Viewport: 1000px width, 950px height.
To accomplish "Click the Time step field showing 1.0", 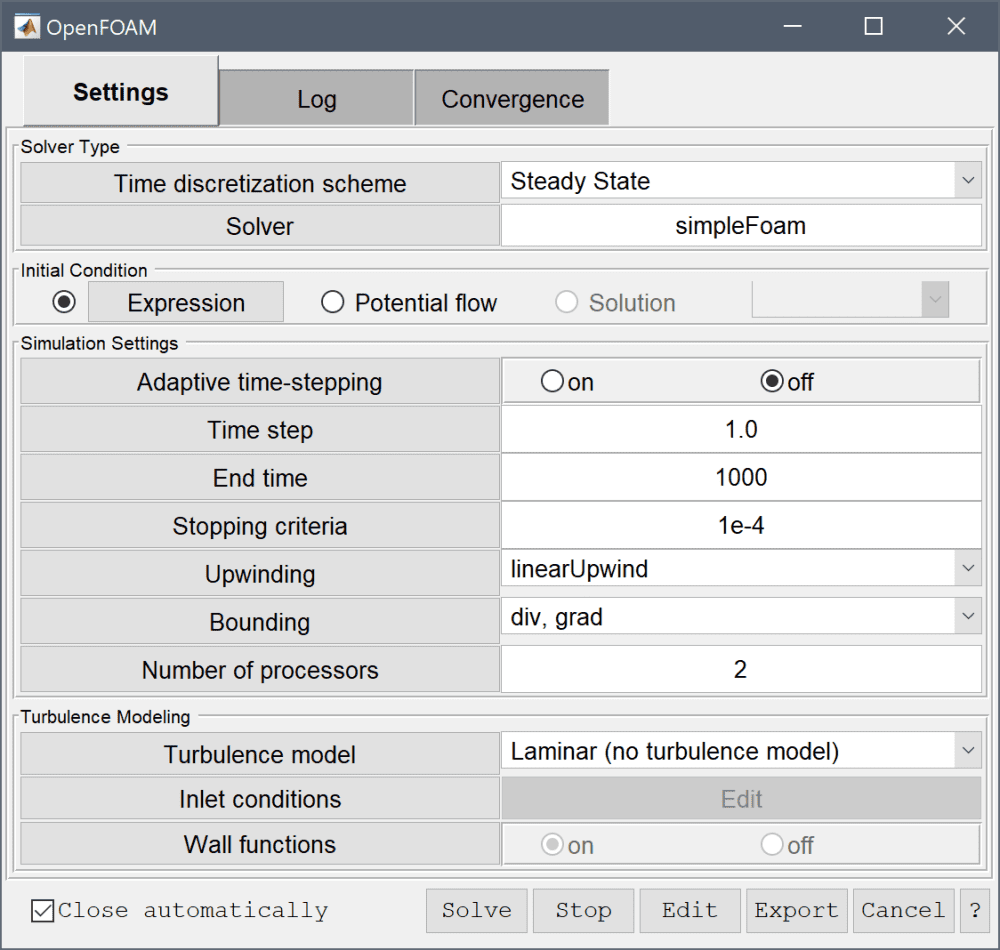I will coord(741,430).
